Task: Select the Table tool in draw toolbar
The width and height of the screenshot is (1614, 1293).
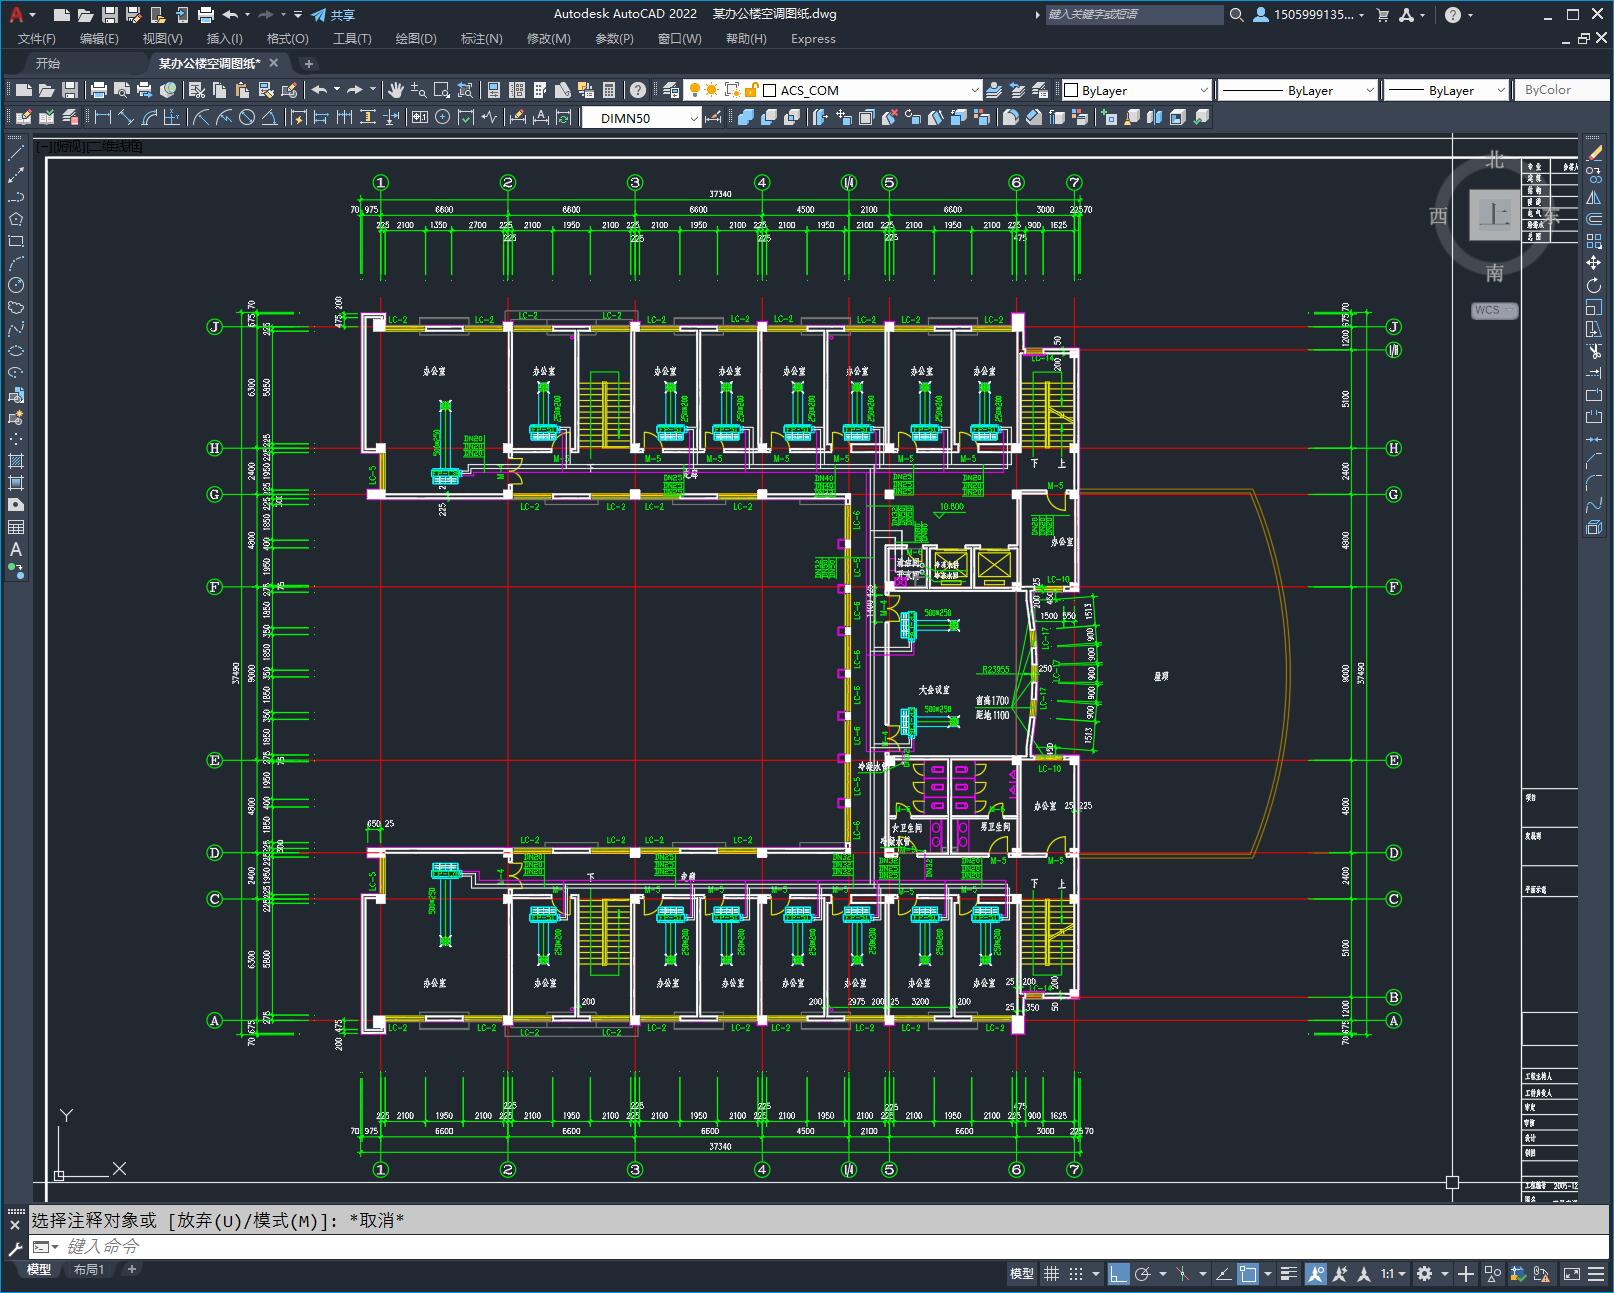Action: [16, 527]
